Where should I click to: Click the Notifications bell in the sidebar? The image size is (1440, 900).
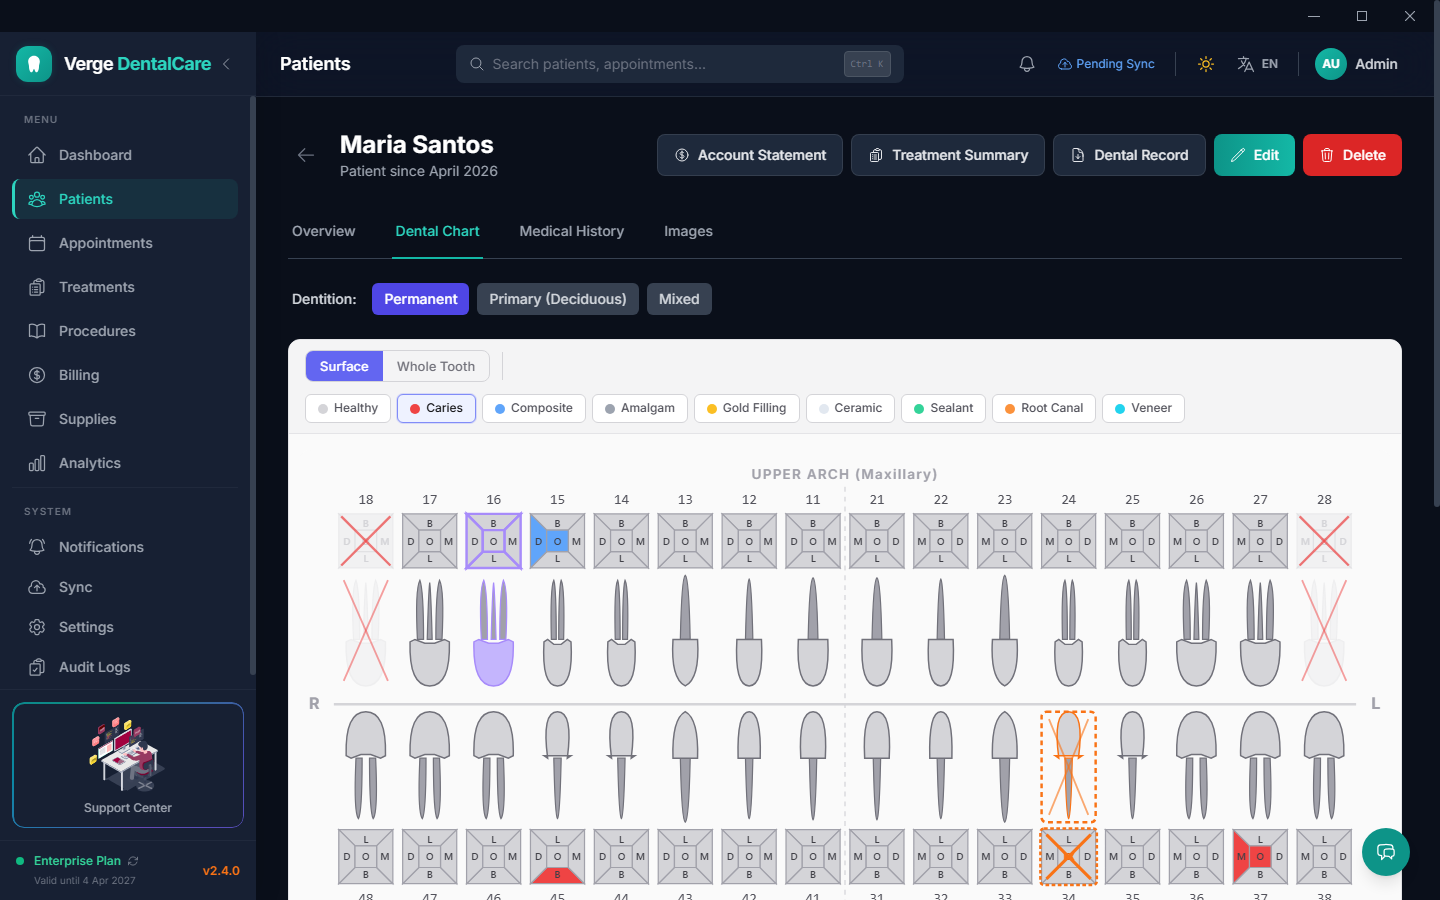(x=37, y=547)
